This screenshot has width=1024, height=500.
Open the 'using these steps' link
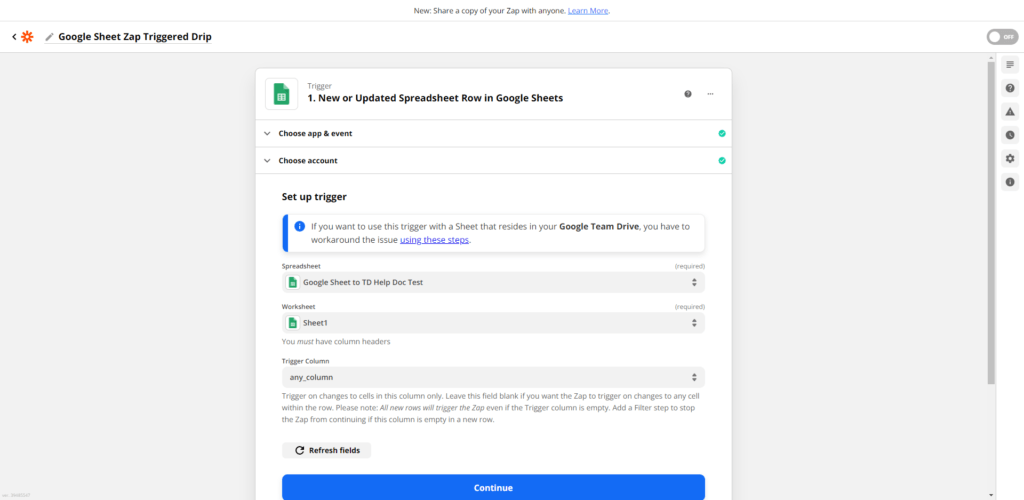(x=434, y=240)
